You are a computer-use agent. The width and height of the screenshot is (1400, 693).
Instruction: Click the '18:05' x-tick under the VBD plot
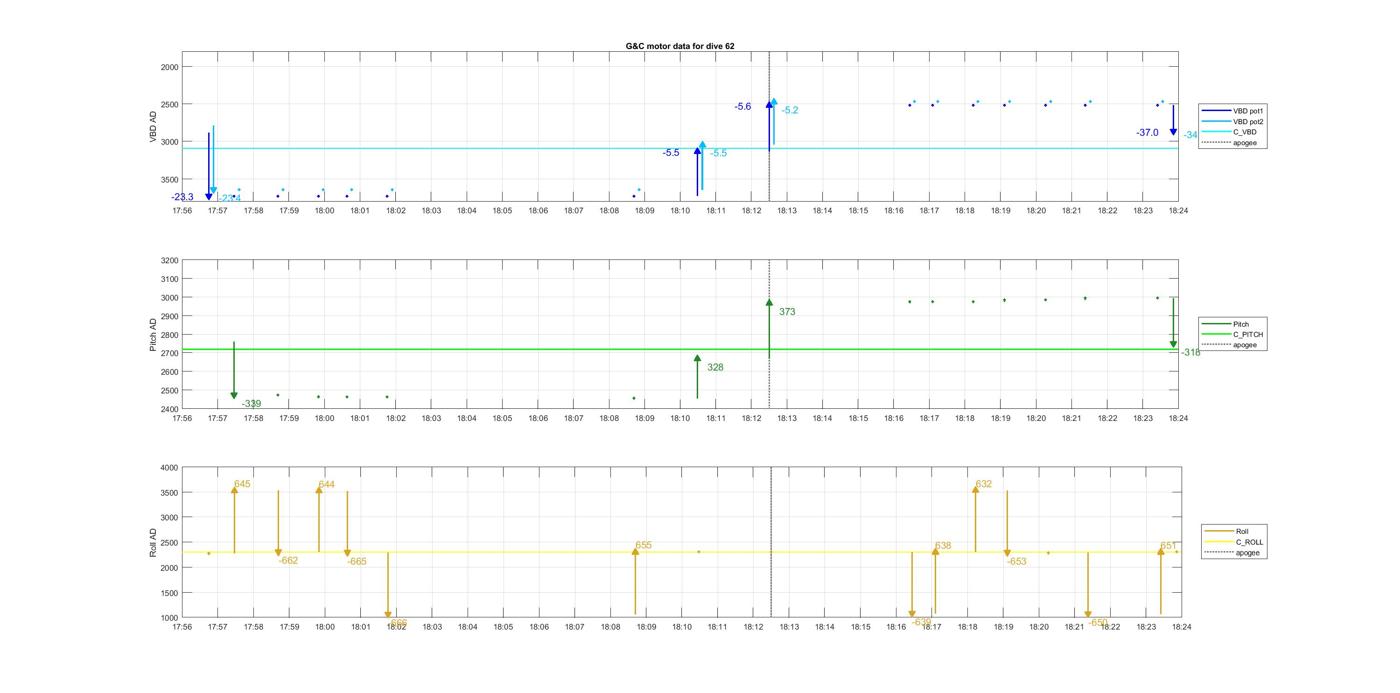(x=502, y=211)
